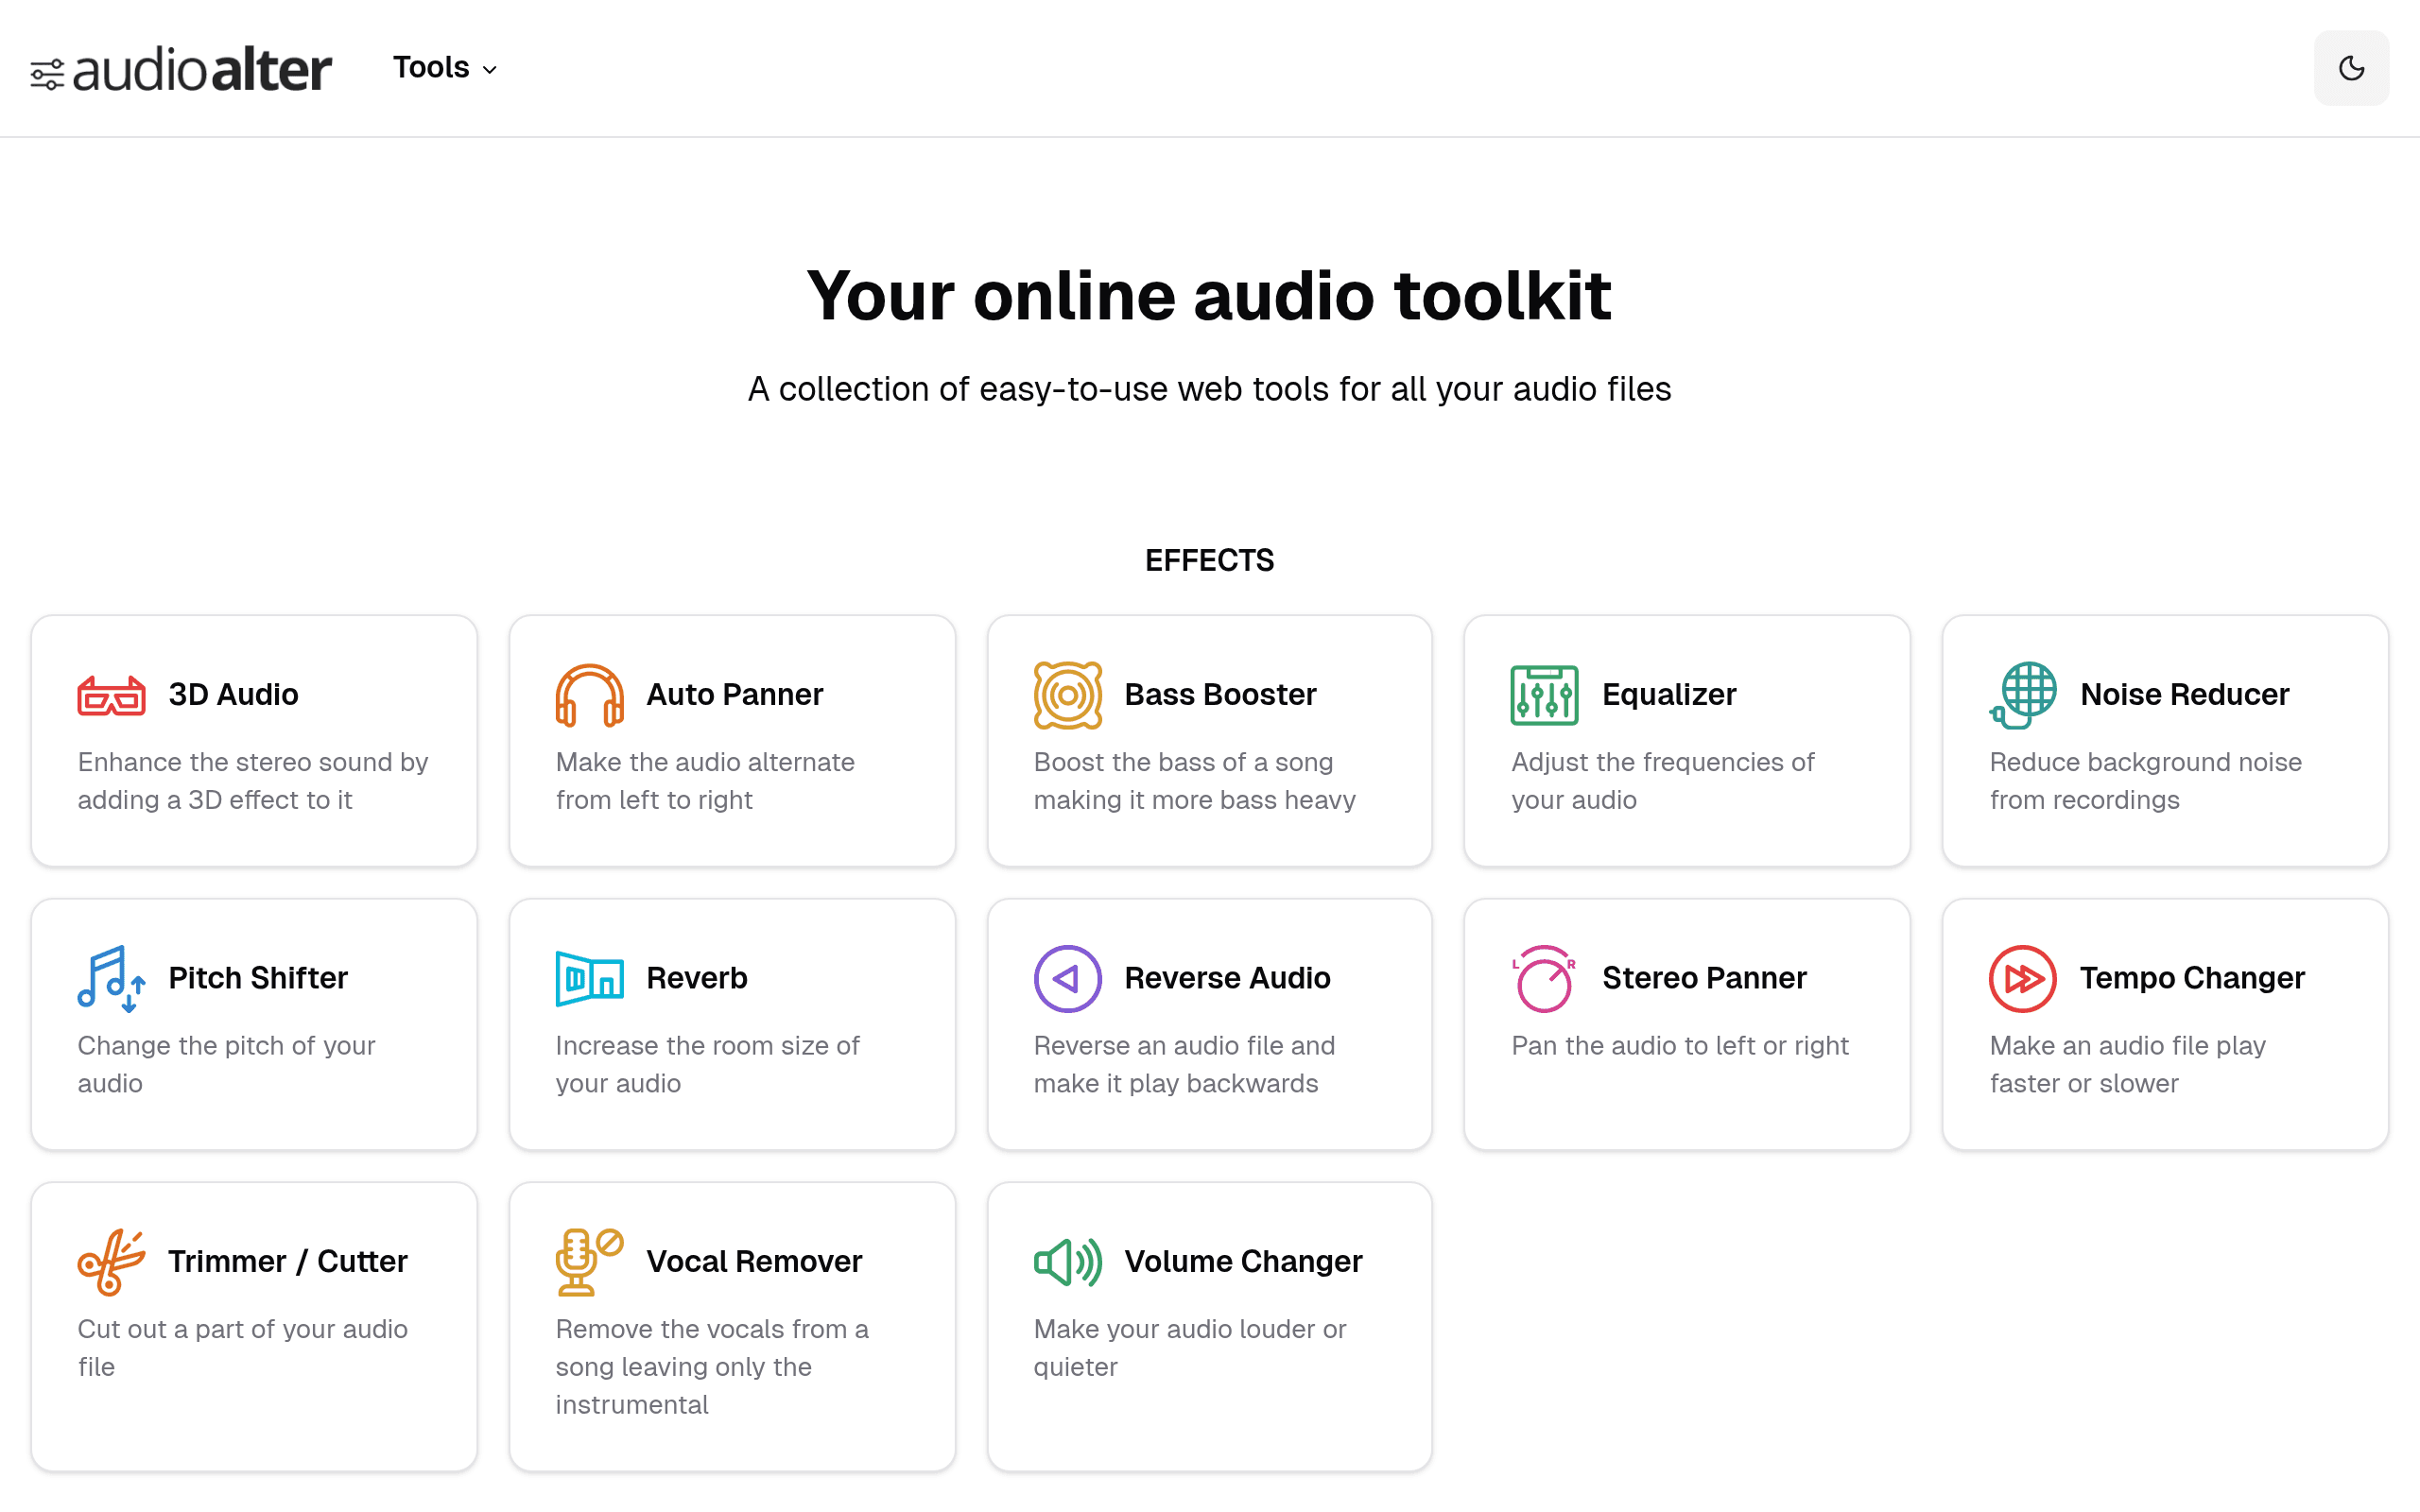The width and height of the screenshot is (2420, 1512).
Task: Click 'Enhance the stereo sound by adding a 3D effect' text
Action: (x=253, y=781)
